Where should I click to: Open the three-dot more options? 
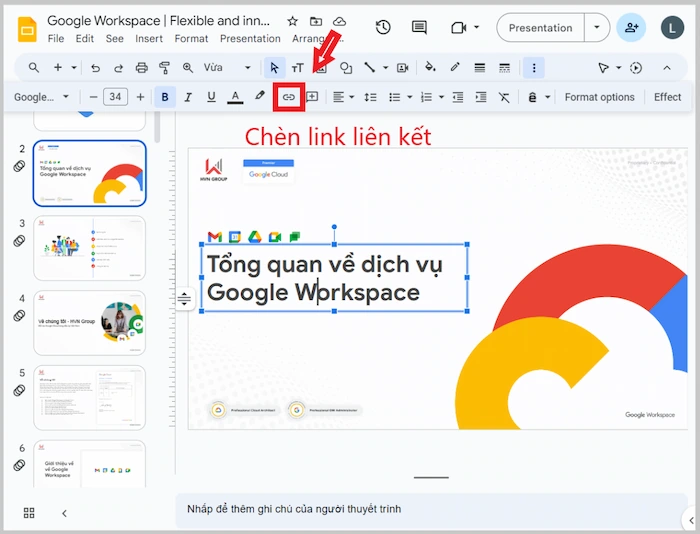click(x=534, y=68)
